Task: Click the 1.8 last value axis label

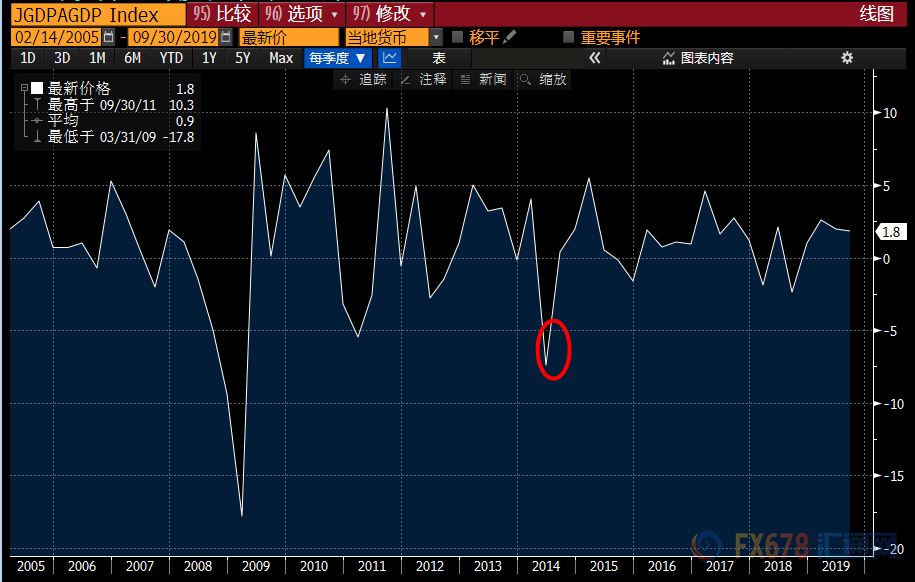Action: [891, 232]
